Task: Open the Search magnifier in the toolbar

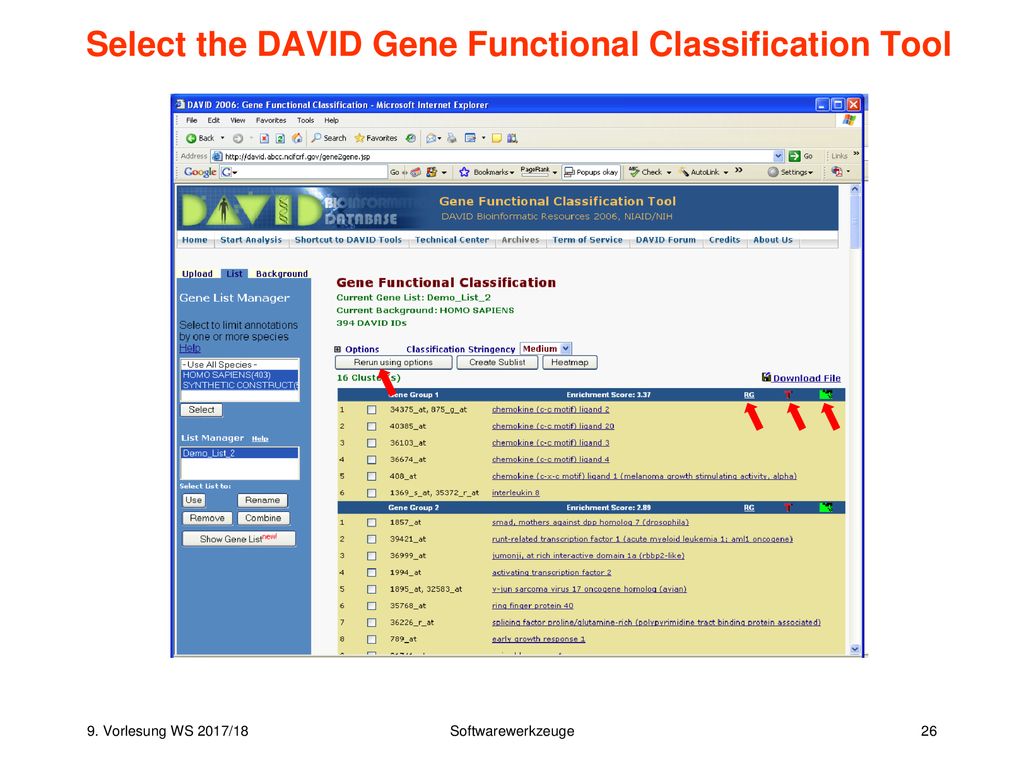Action: coord(316,138)
